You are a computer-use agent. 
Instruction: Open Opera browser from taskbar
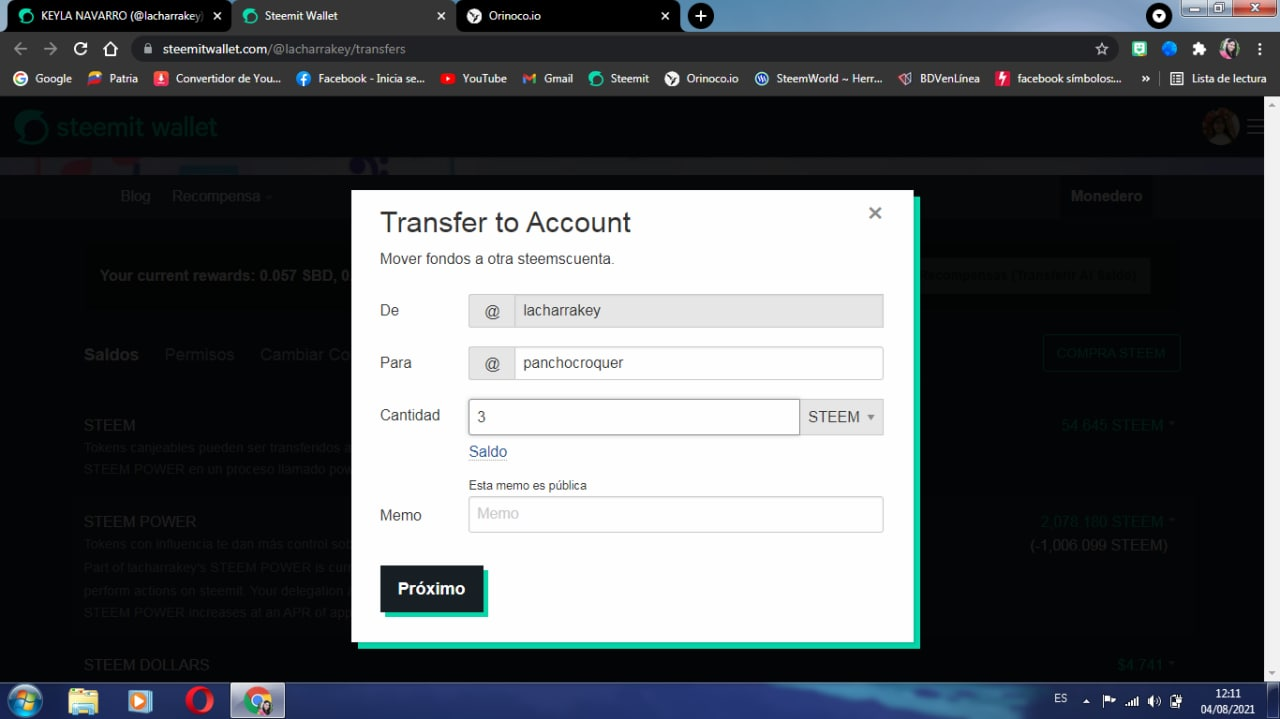coord(199,701)
